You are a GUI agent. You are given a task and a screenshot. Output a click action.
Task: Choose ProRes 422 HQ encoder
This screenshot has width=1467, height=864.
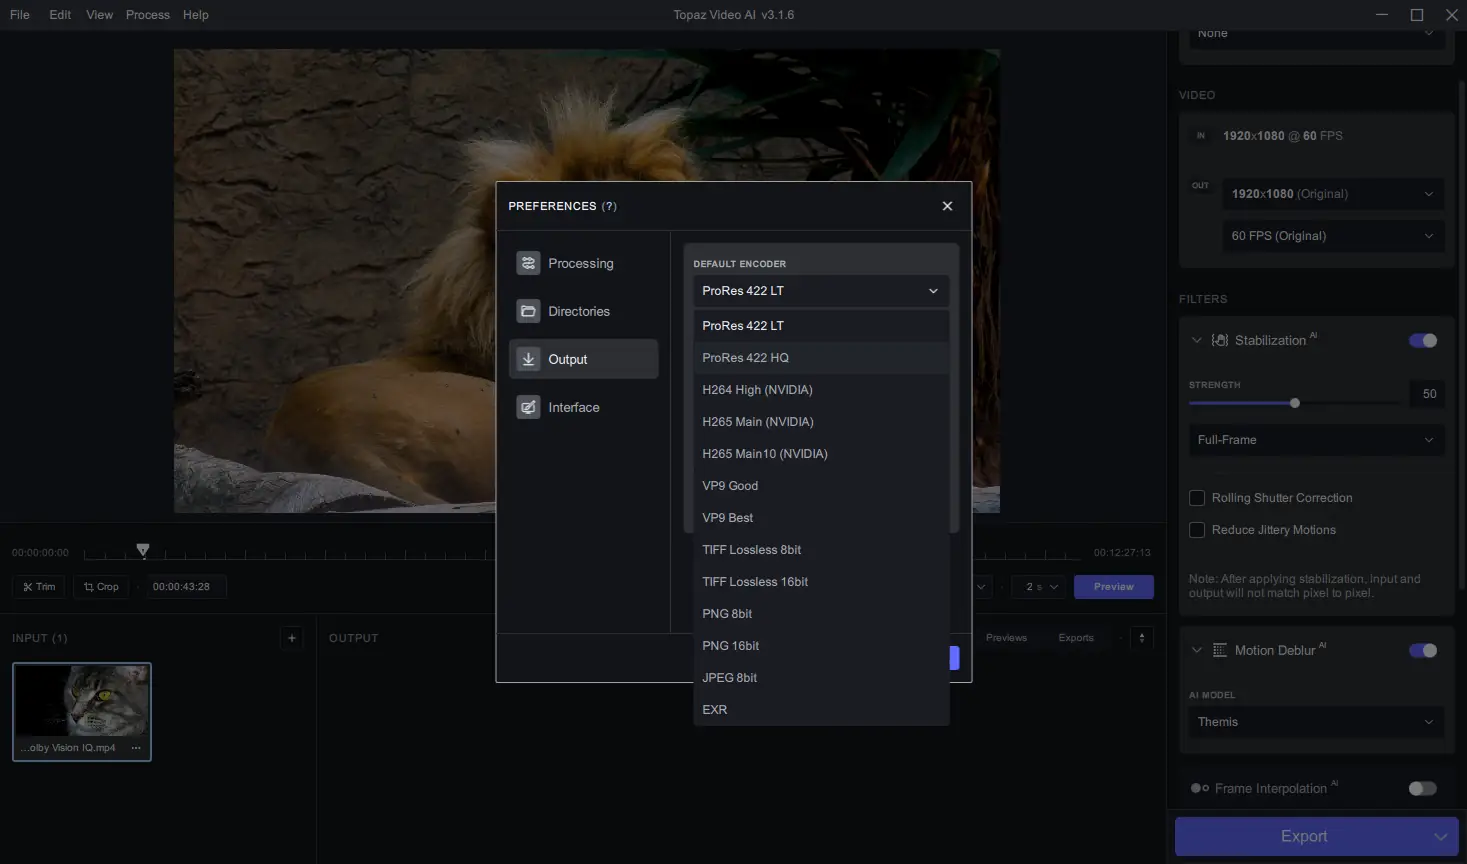click(821, 358)
